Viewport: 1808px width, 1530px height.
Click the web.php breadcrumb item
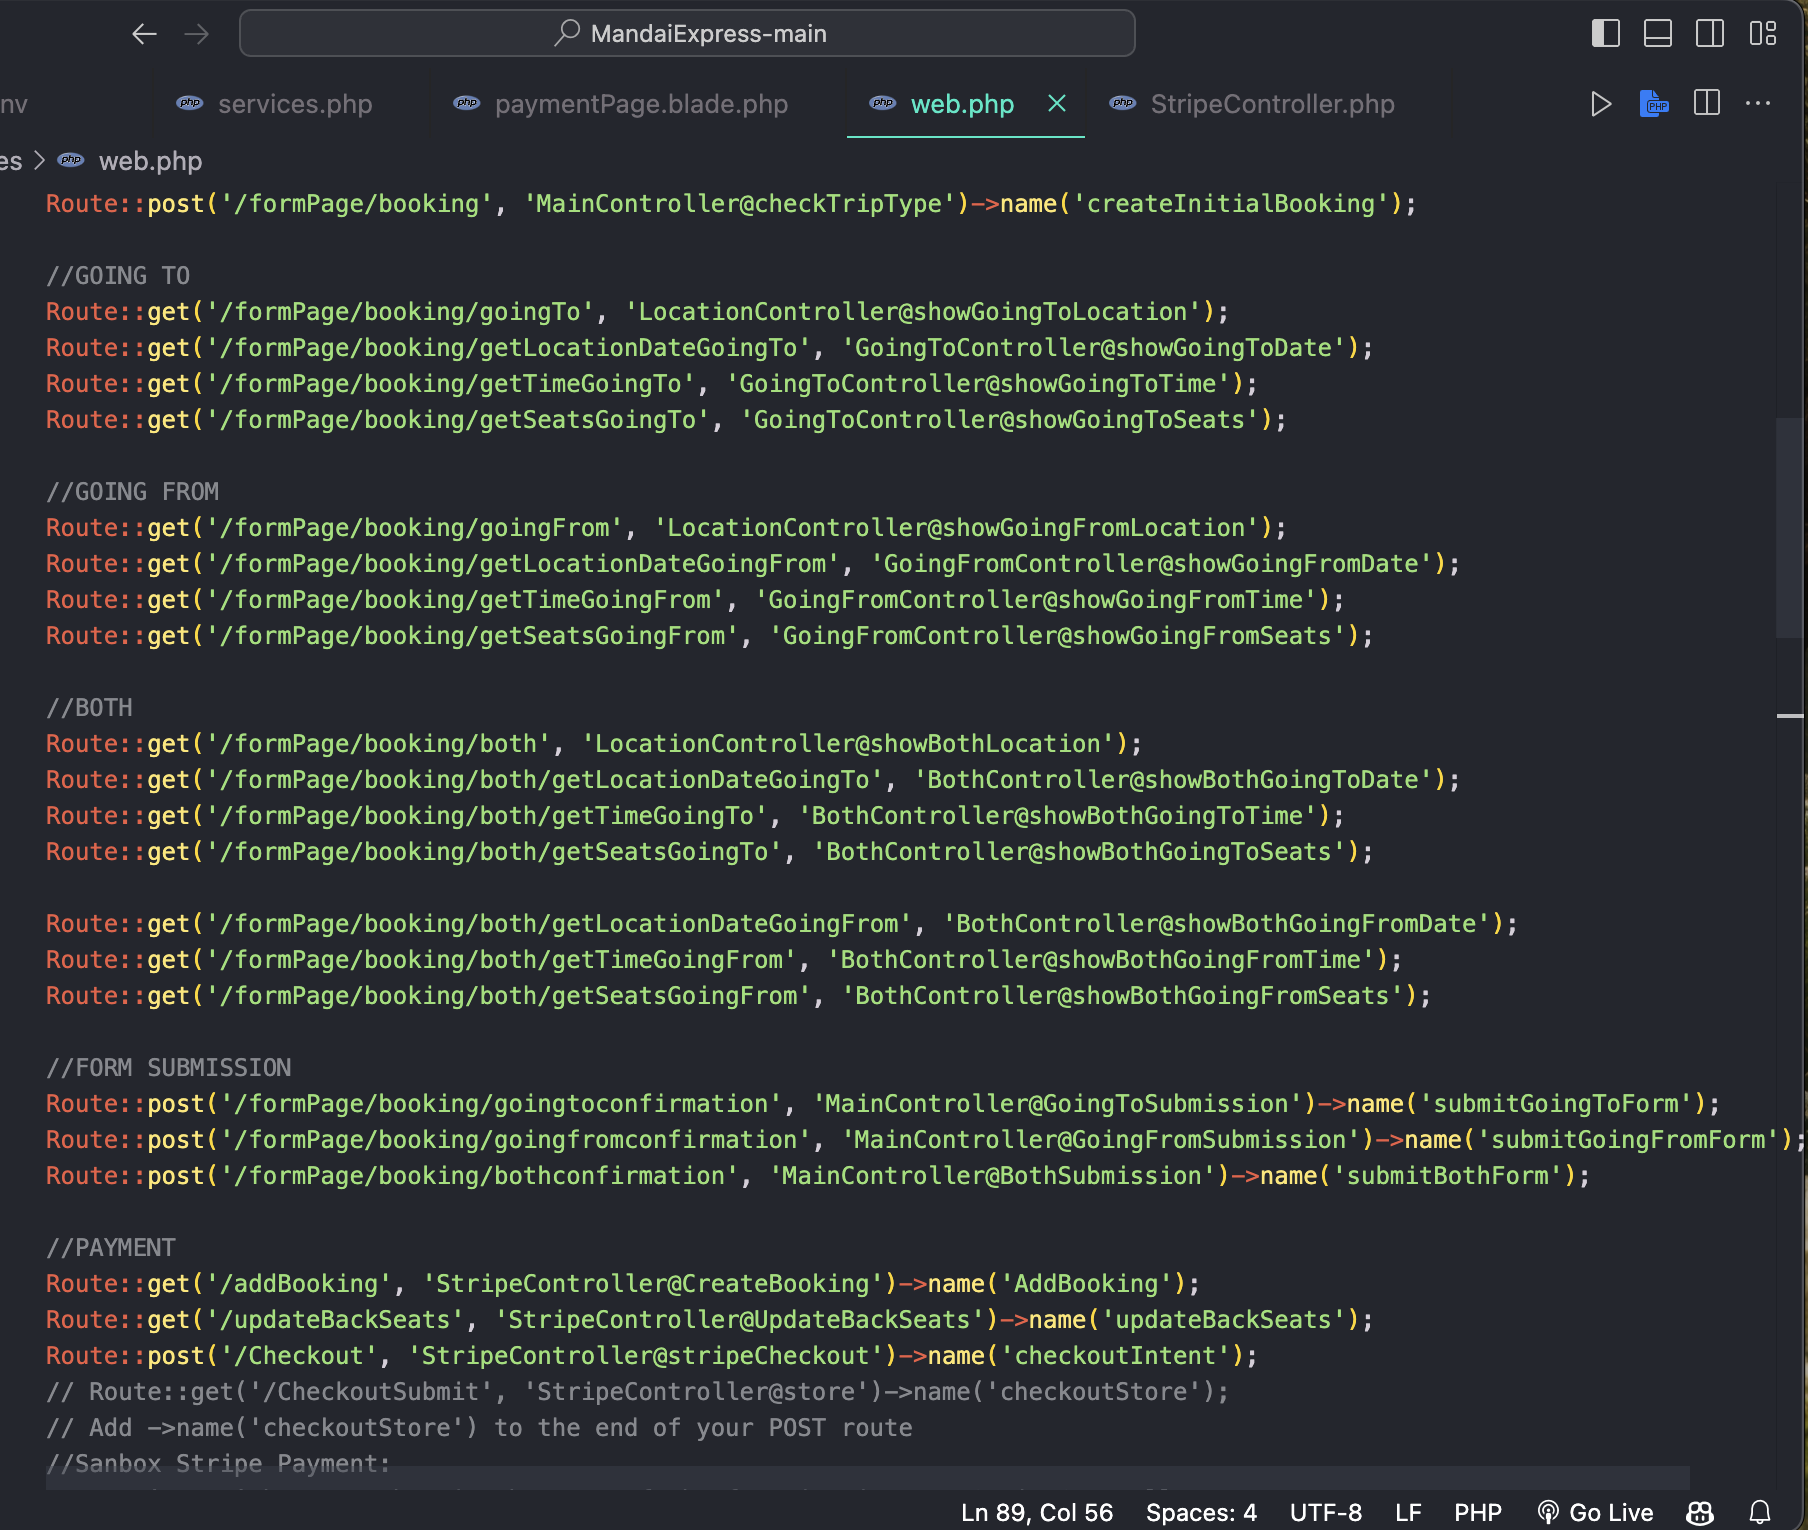pos(150,161)
